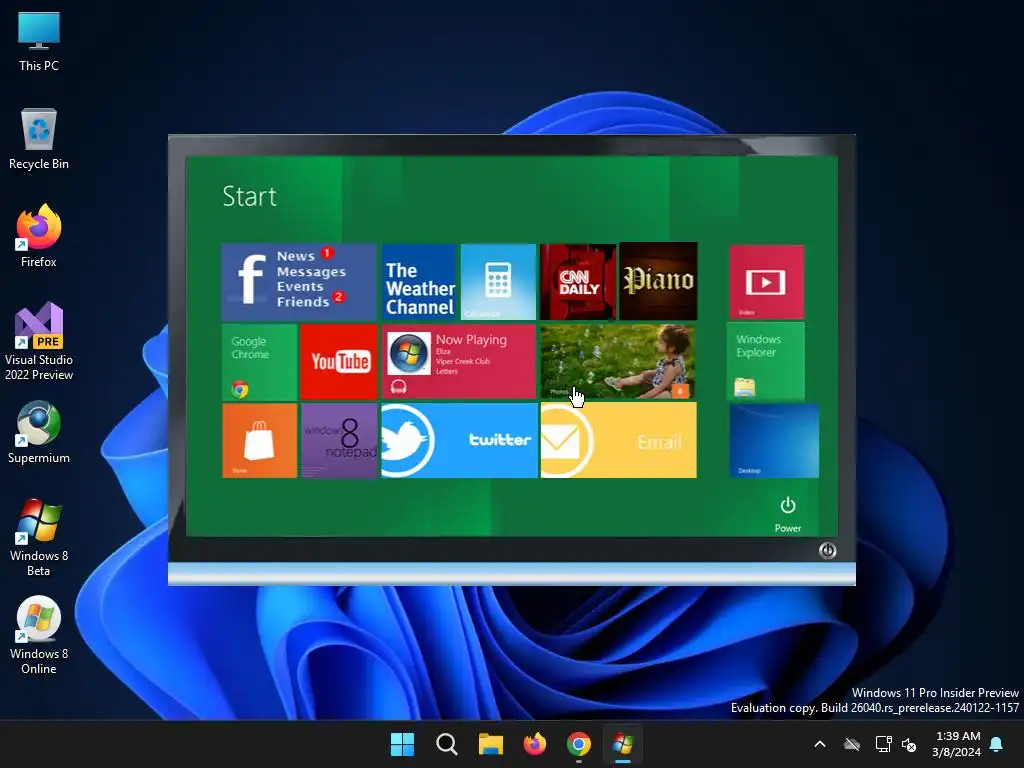Open the network tray icon
1024x768 pixels.
884,744
